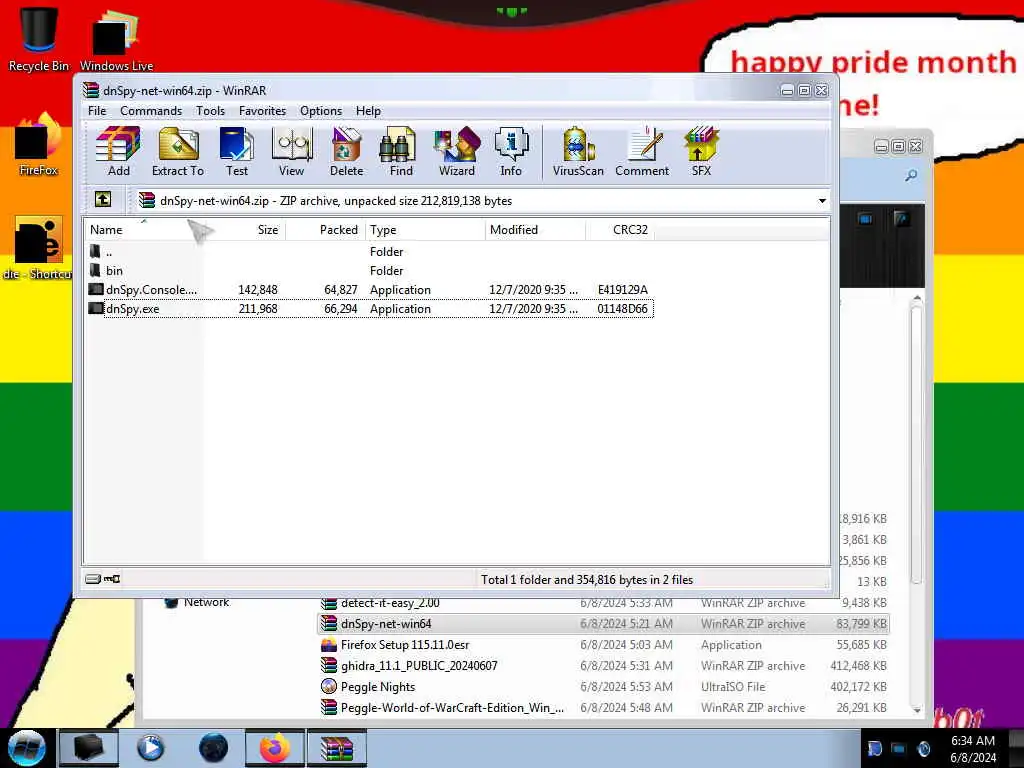1024x768 pixels.
Task: Open the File menu
Action: (97, 111)
